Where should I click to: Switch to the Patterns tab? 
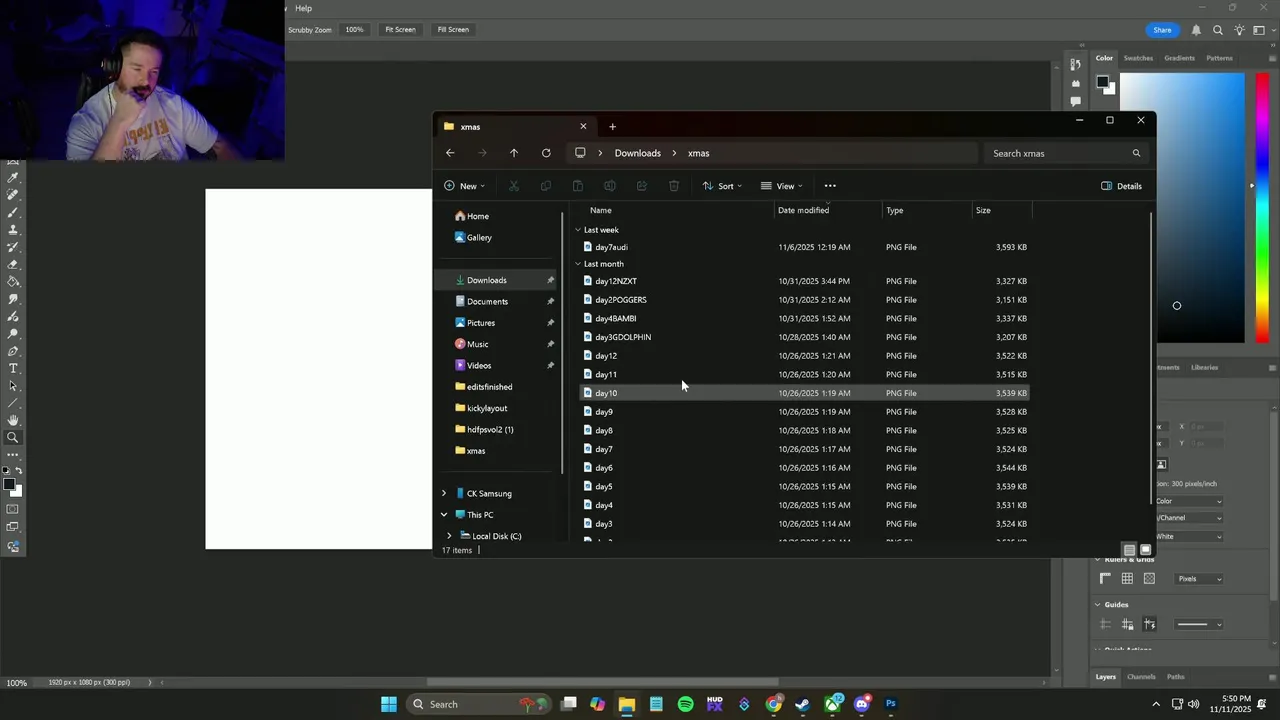click(x=1219, y=58)
